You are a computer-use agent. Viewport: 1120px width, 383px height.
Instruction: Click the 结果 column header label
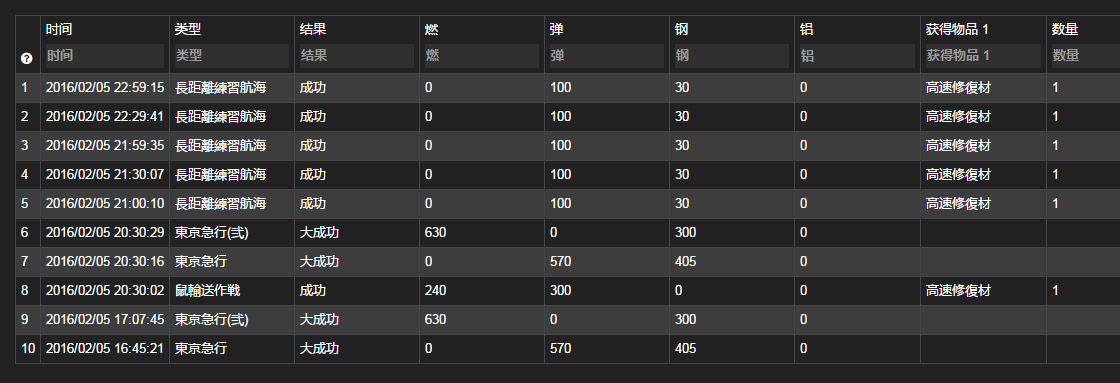[313, 30]
